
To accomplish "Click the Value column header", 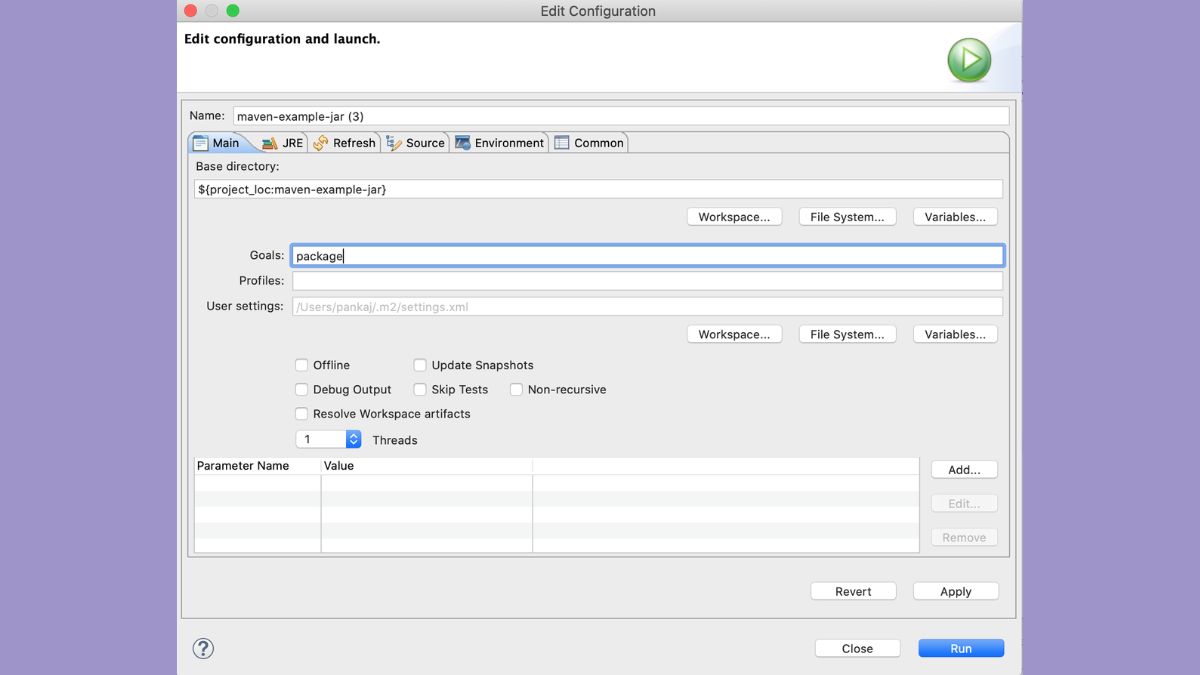I will pos(427,466).
